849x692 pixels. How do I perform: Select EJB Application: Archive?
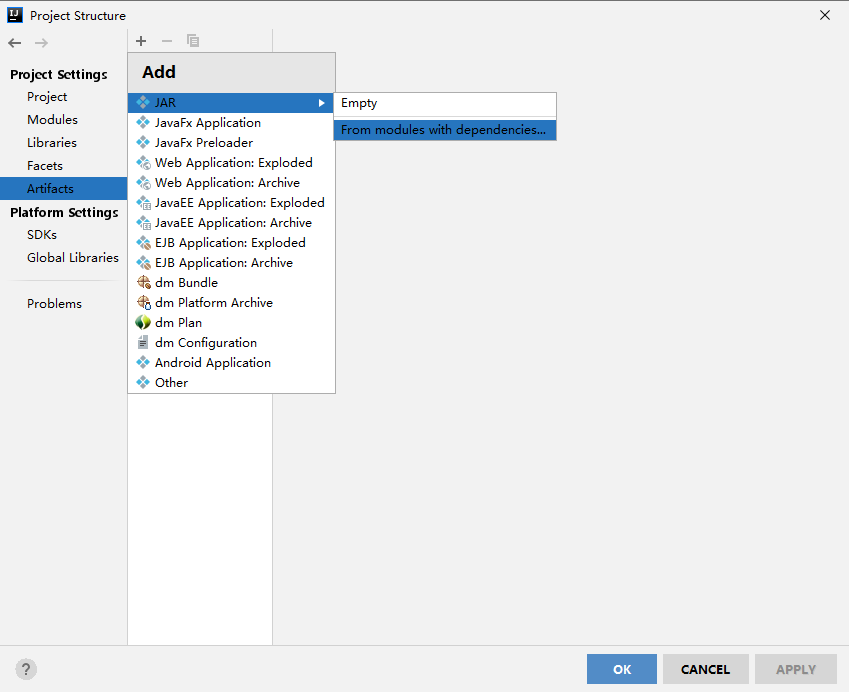pos(231,263)
